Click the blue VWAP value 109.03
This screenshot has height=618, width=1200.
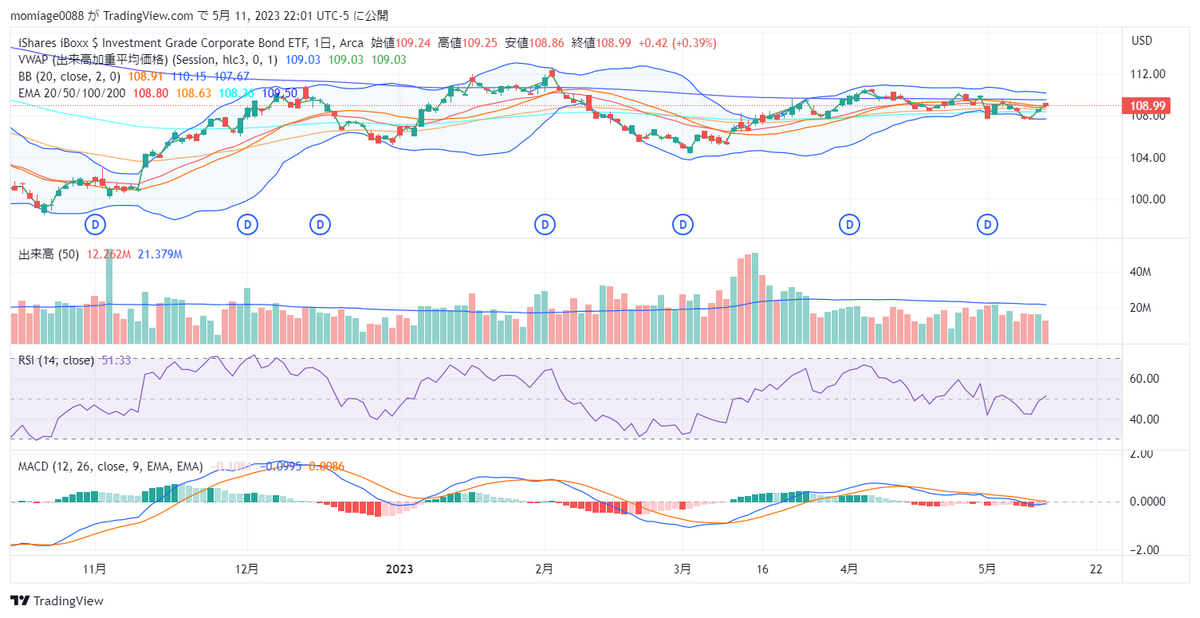coord(303,60)
